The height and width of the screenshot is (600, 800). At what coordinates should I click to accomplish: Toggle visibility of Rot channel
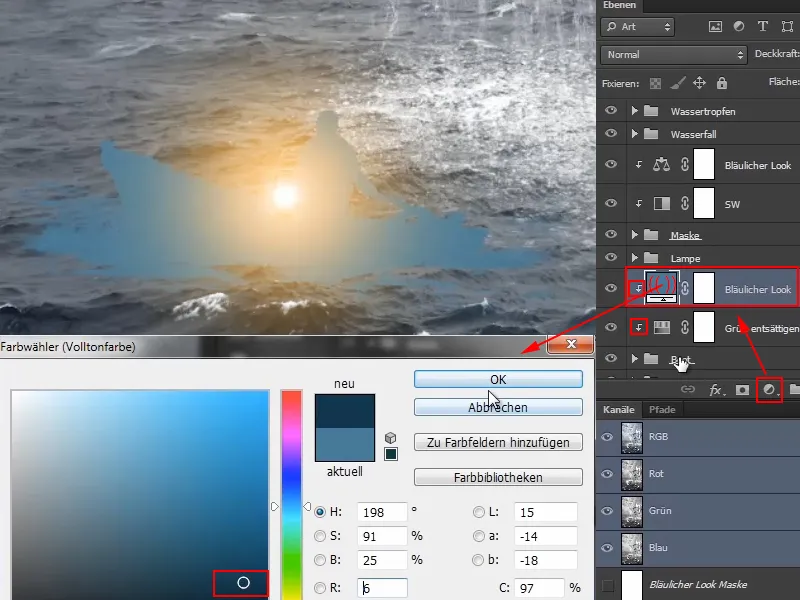click(x=607, y=474)
